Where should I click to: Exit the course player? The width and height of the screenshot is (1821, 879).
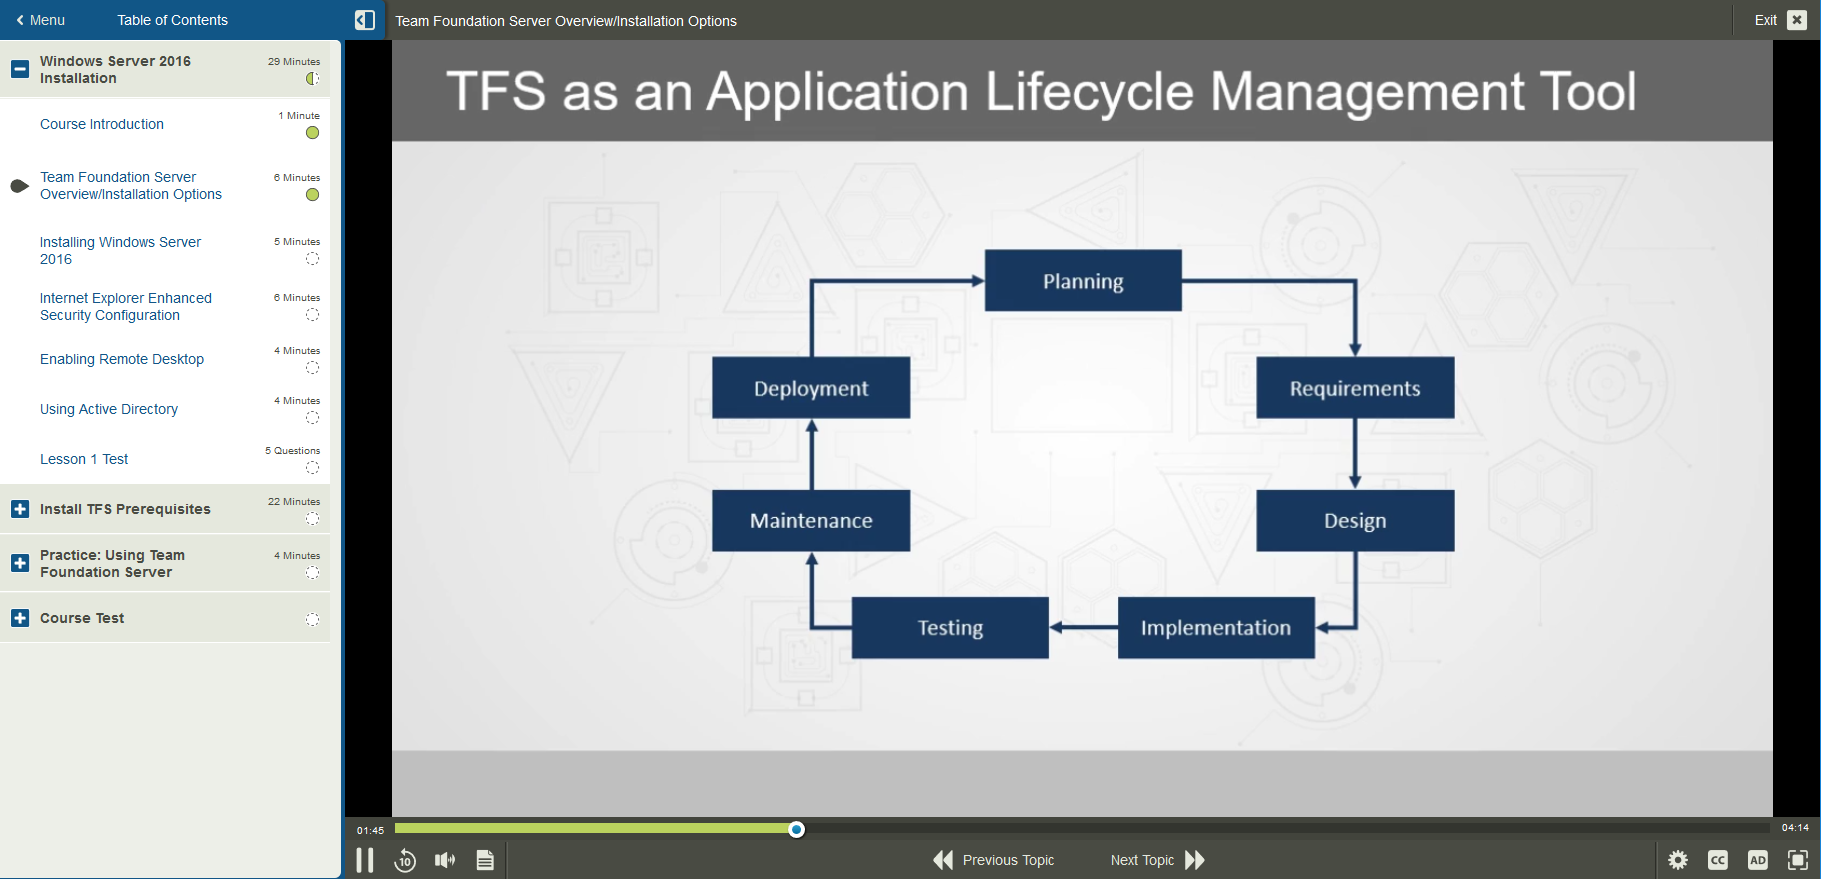(1779, 20)
